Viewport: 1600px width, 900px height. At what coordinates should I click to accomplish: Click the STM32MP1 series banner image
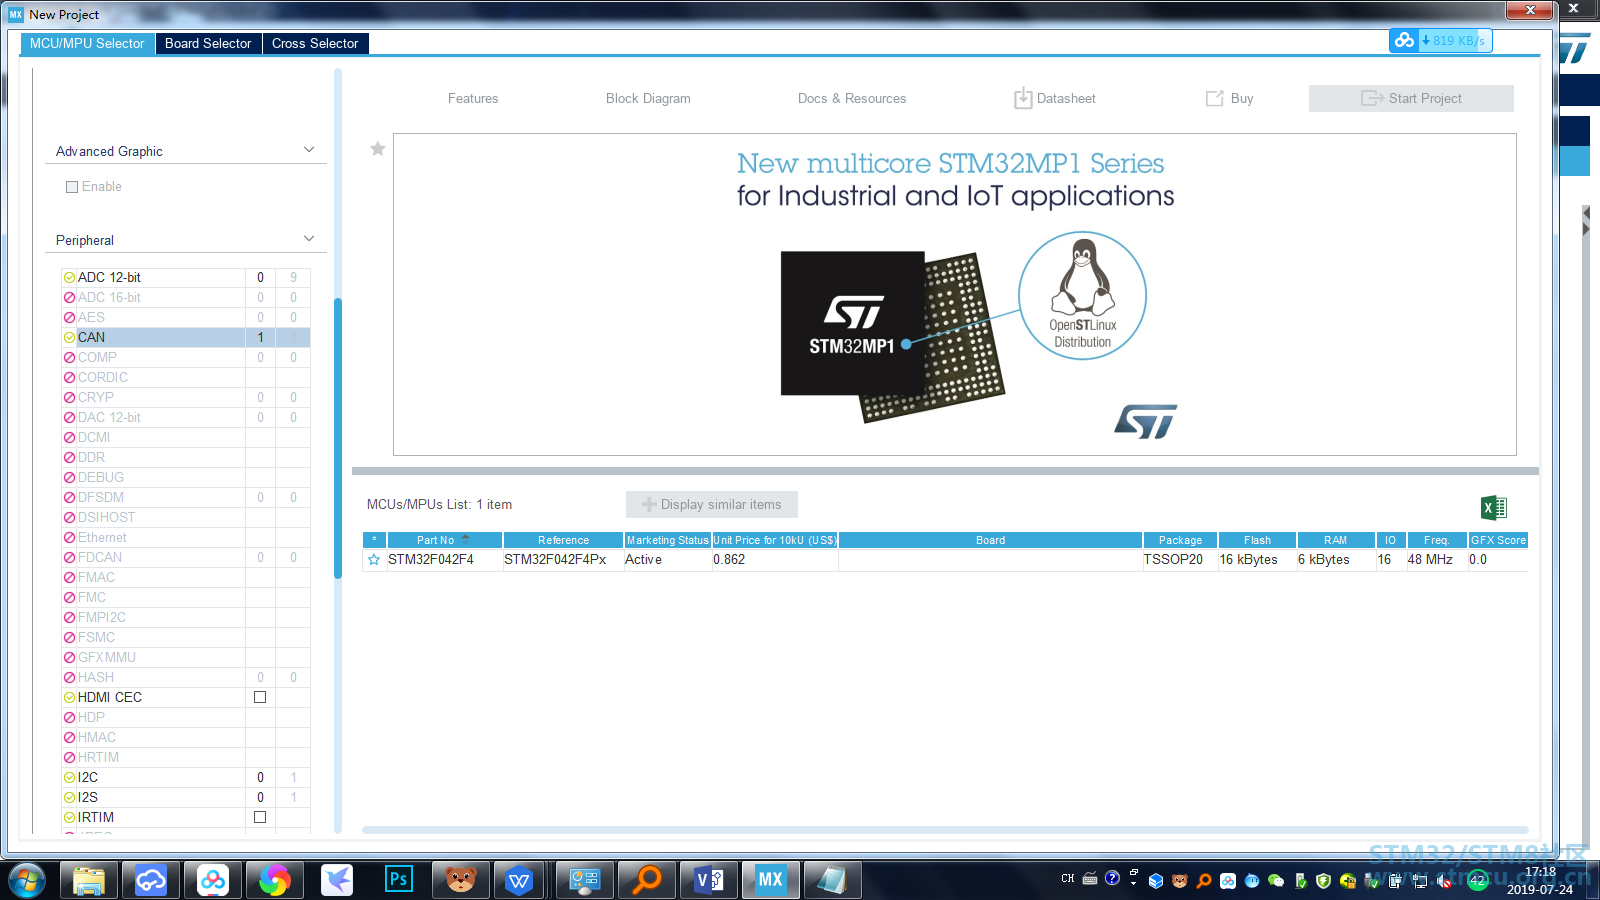[955, 294]
